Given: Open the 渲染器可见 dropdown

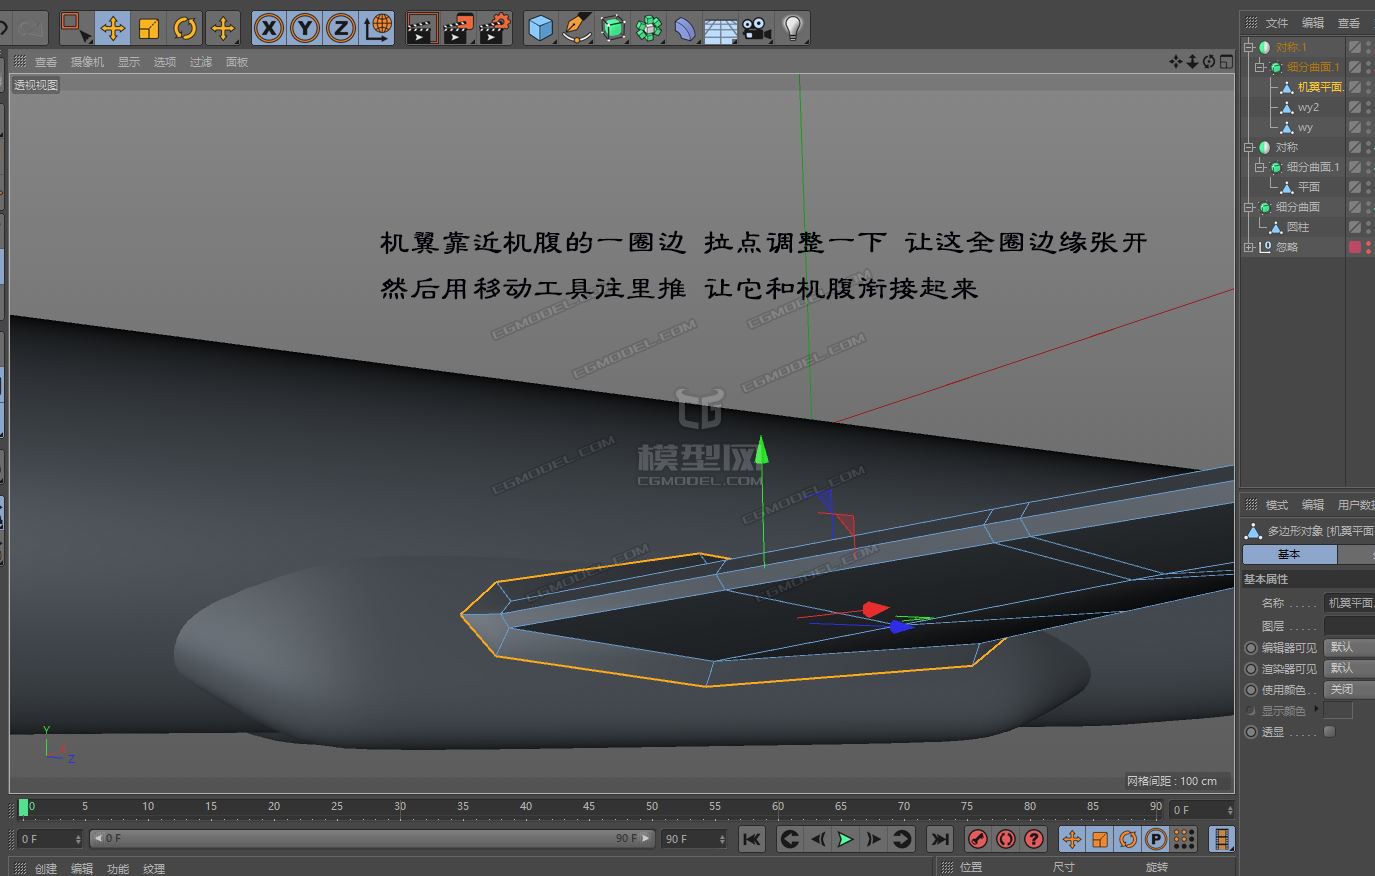Looking at the screenshot, I should (1349, 669).
